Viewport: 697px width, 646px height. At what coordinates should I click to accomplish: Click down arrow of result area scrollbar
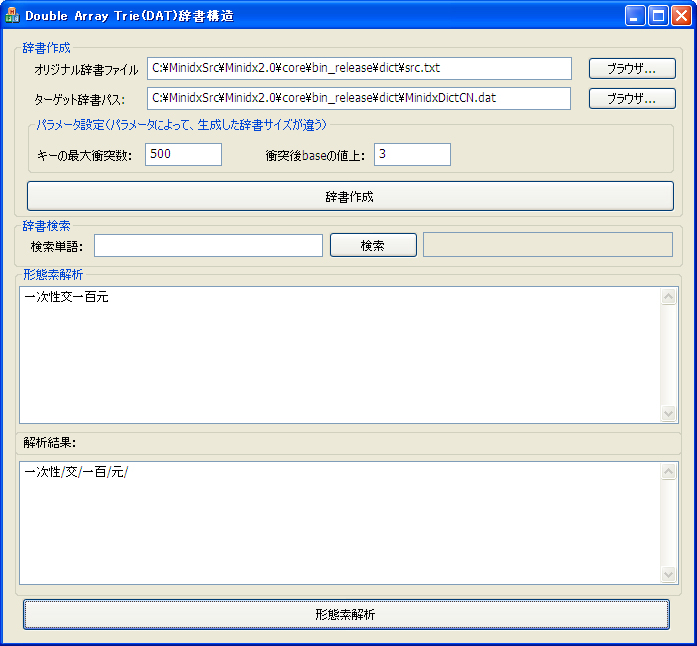tap(668, 574)
